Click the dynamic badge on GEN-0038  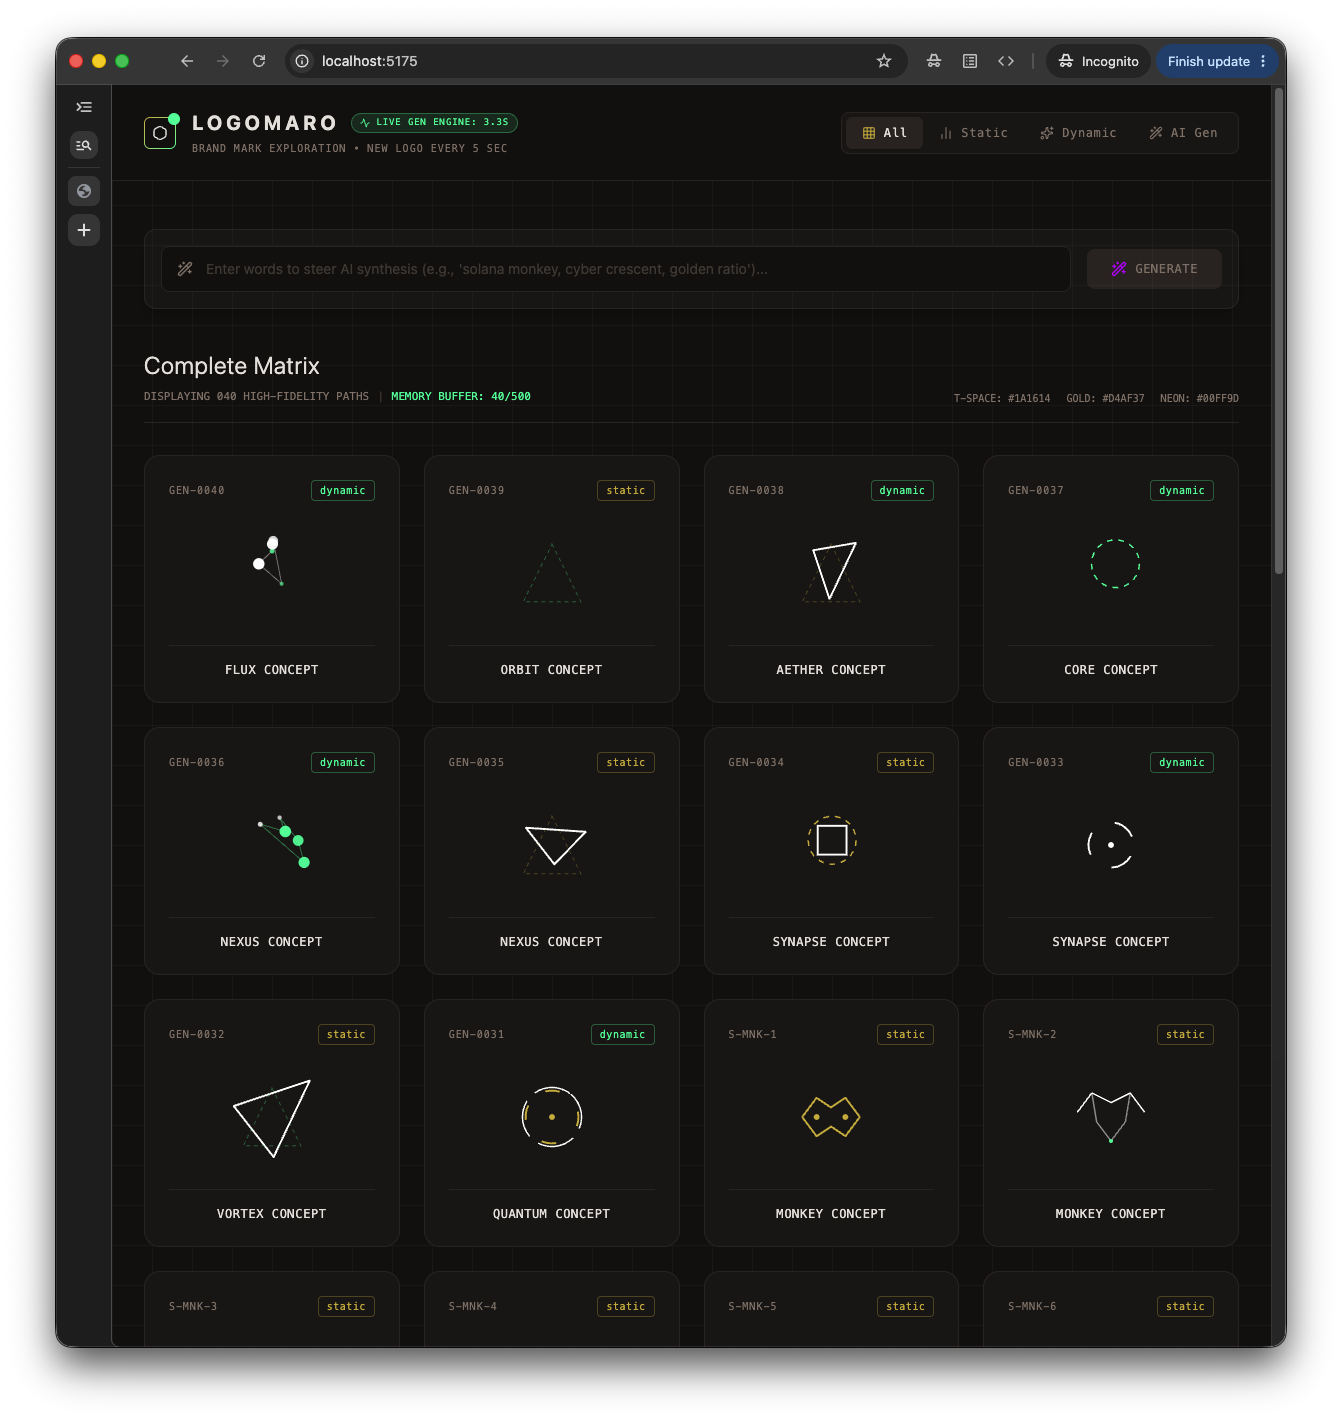pos(902,491)
